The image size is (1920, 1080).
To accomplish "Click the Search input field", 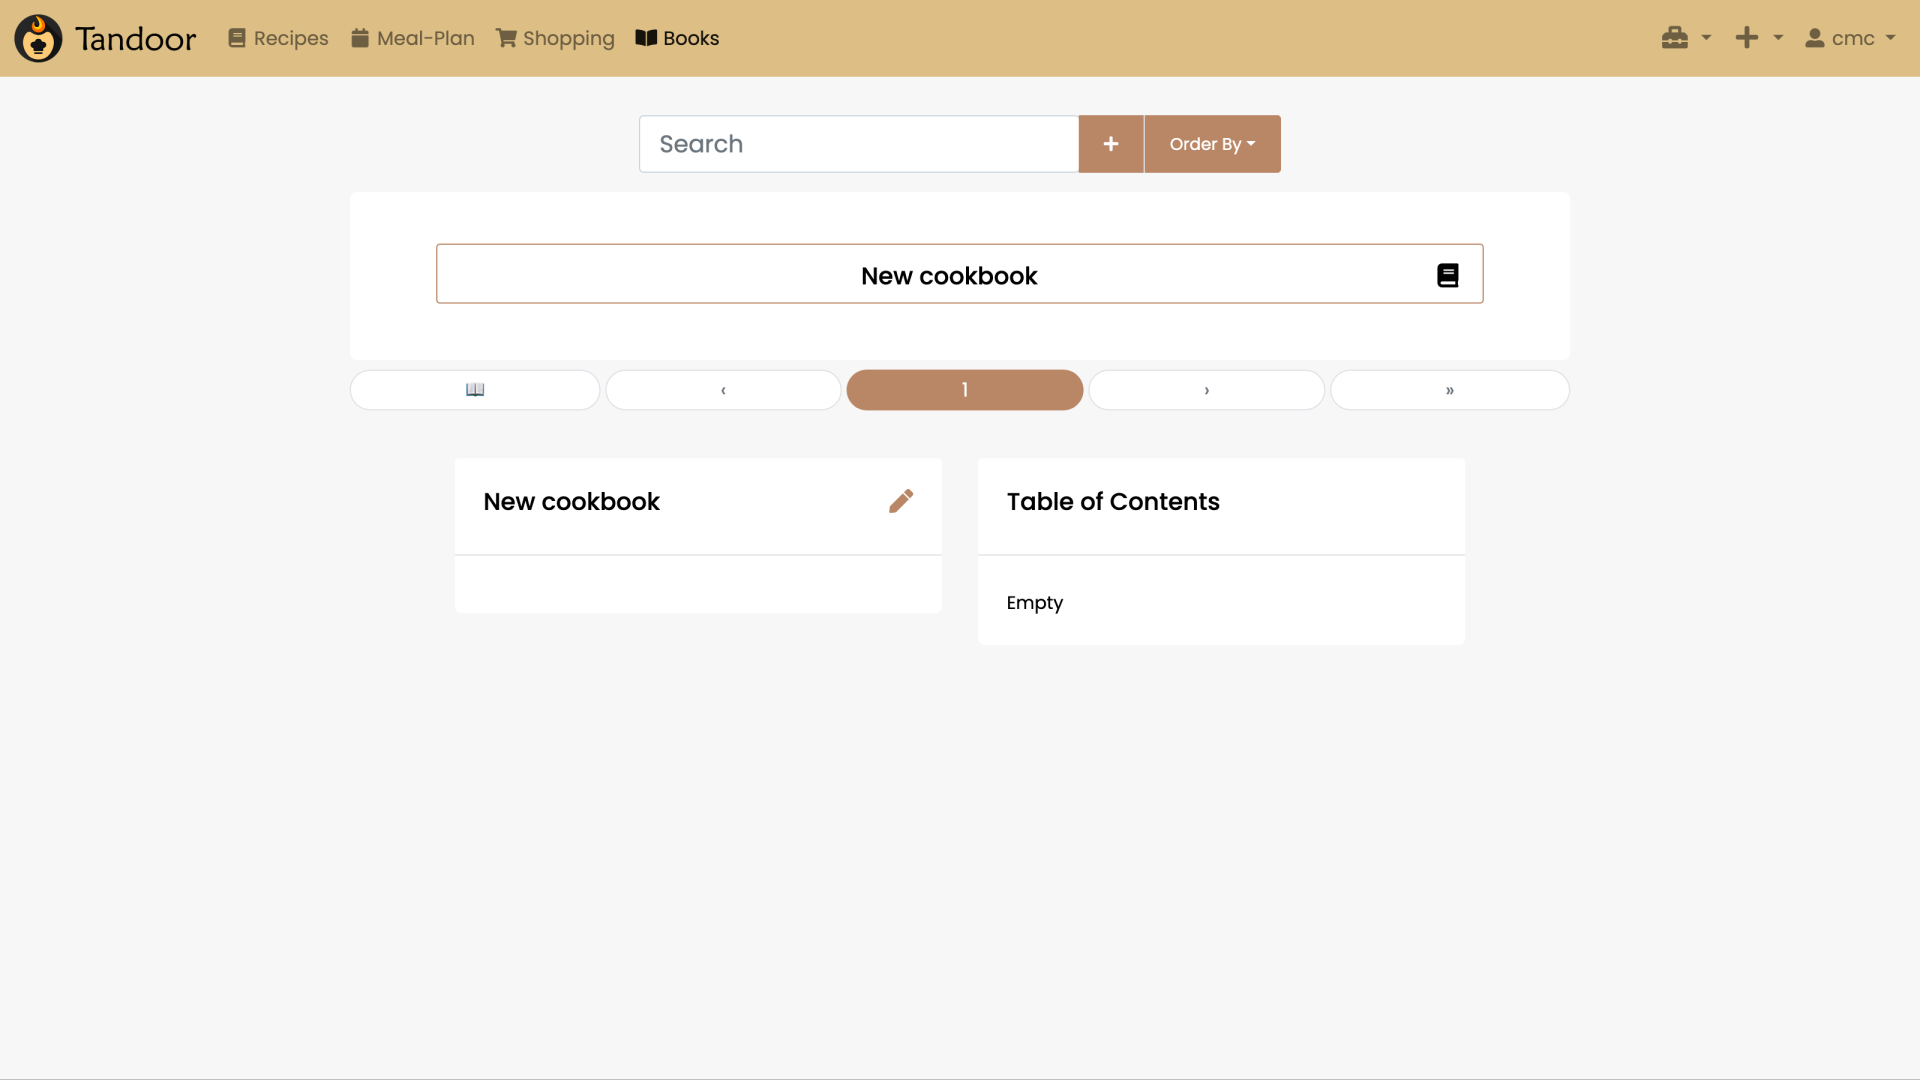I will tap(858, 144).
